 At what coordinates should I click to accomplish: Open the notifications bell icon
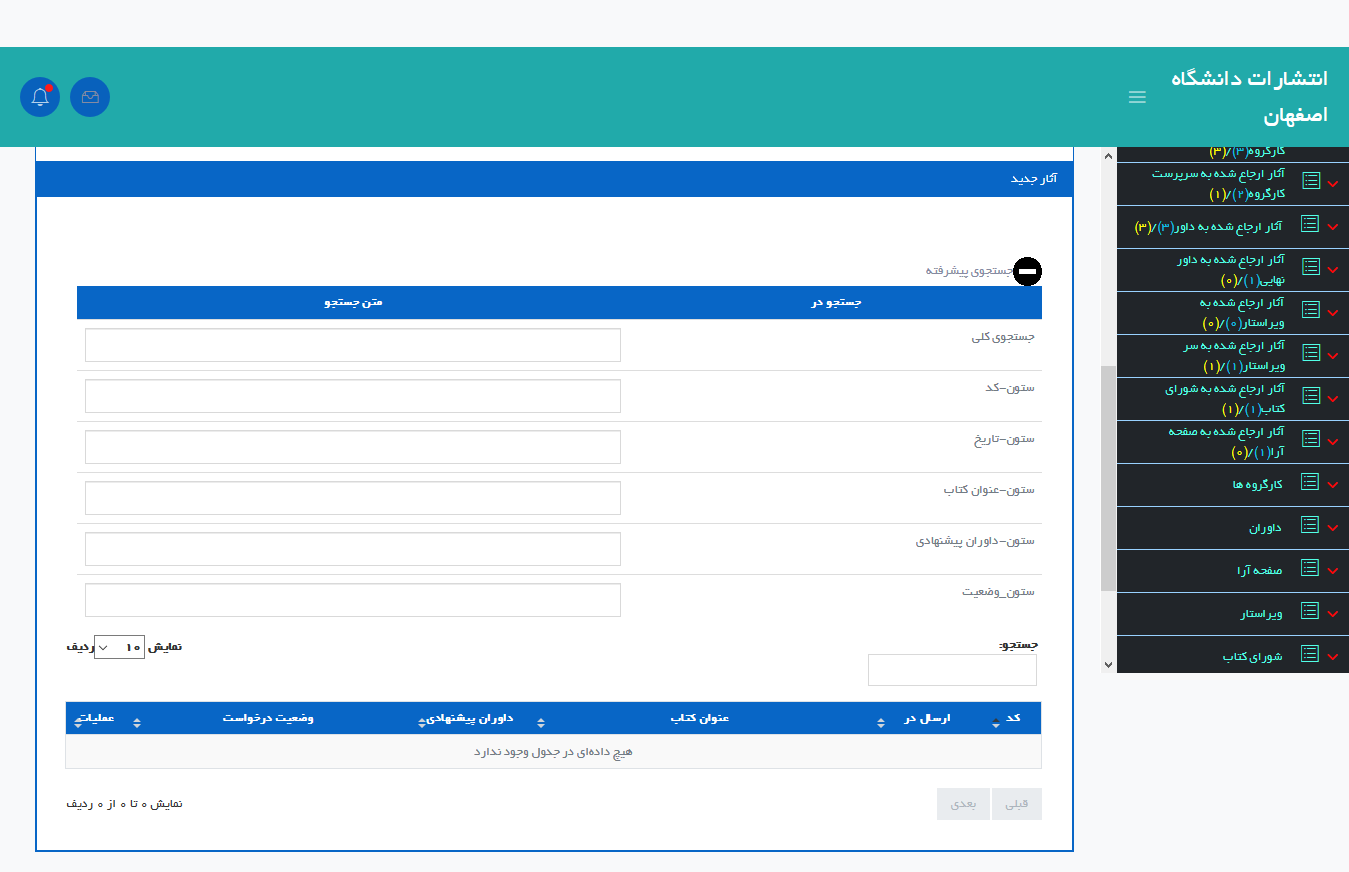40,97
